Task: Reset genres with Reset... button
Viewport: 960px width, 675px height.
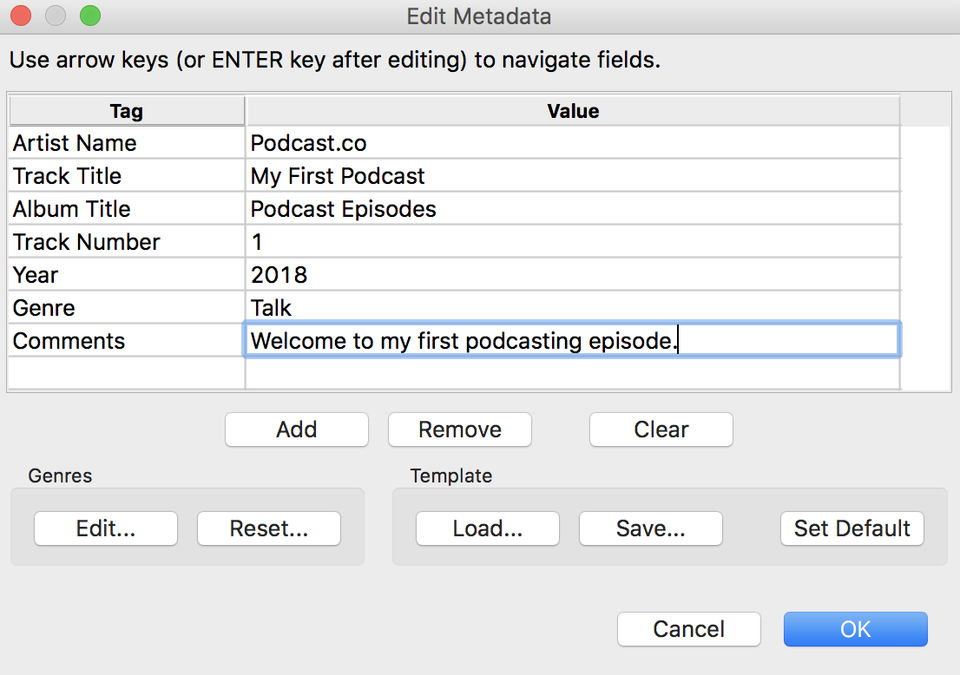Action: [x=268, y=529]
